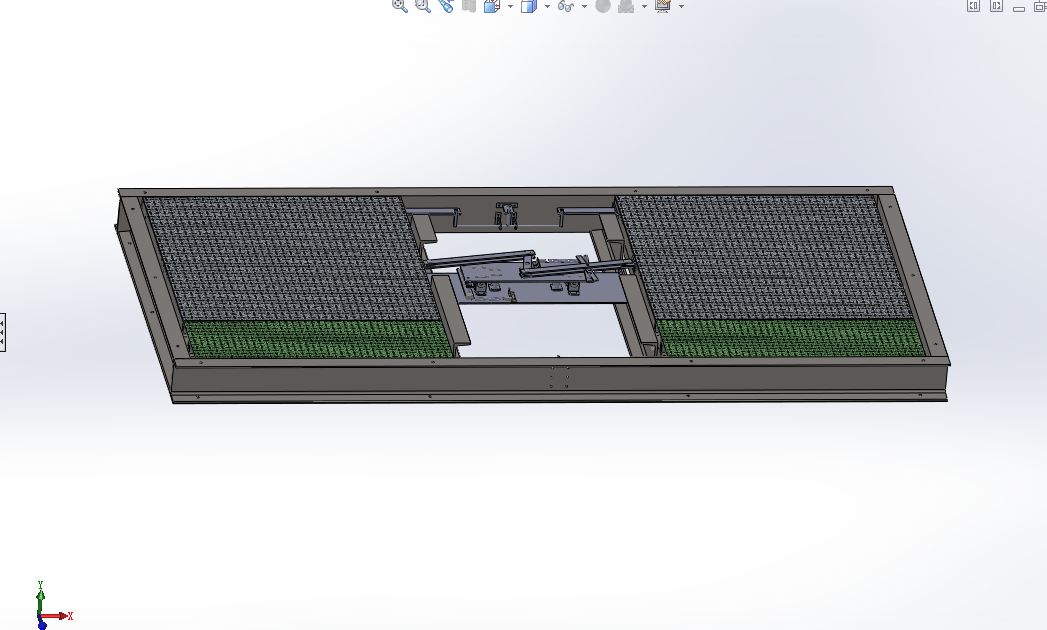Activate the Section View tool
Viewport: 1047px width, 630px height.
coord(469,6)
